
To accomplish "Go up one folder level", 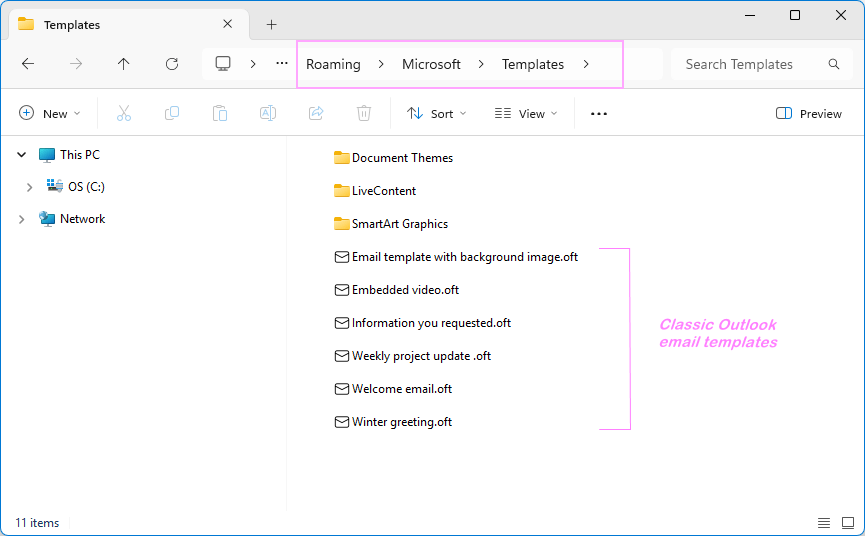I will (x=124, y=64).
